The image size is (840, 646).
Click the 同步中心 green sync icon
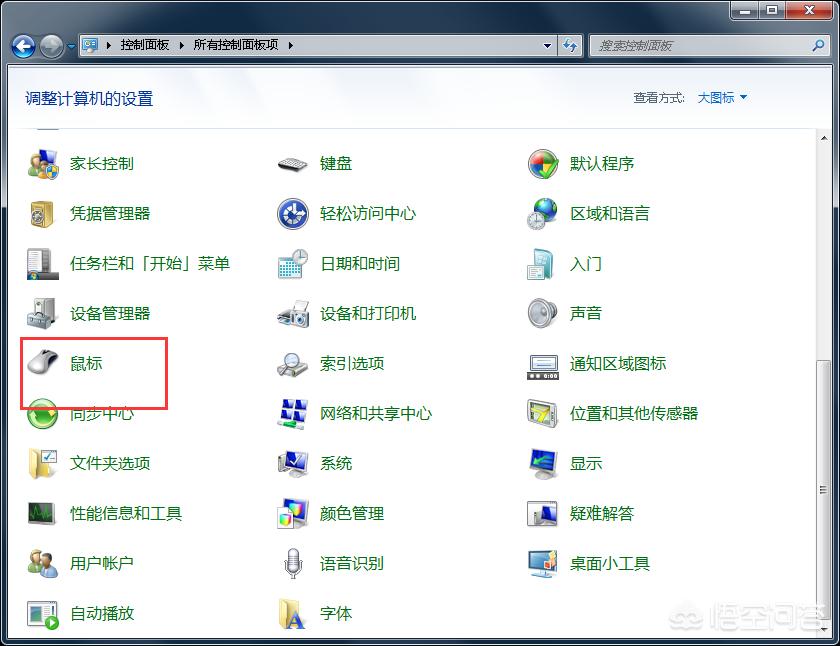coord(42,414)
